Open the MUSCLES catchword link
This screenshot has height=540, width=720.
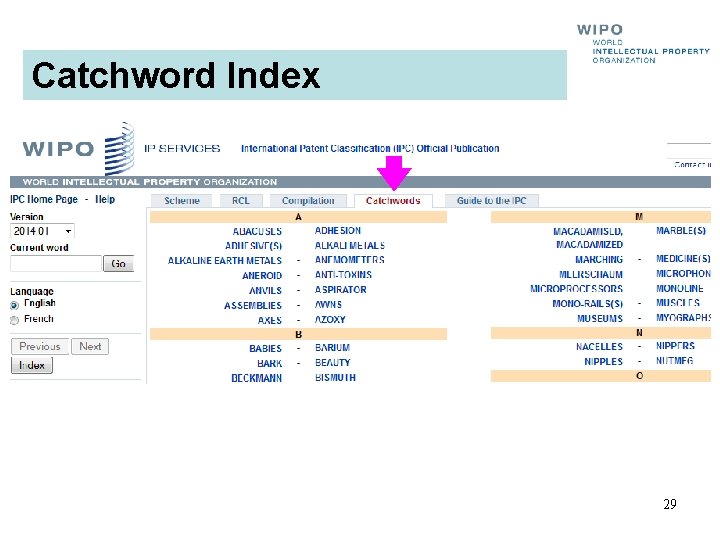678,303
